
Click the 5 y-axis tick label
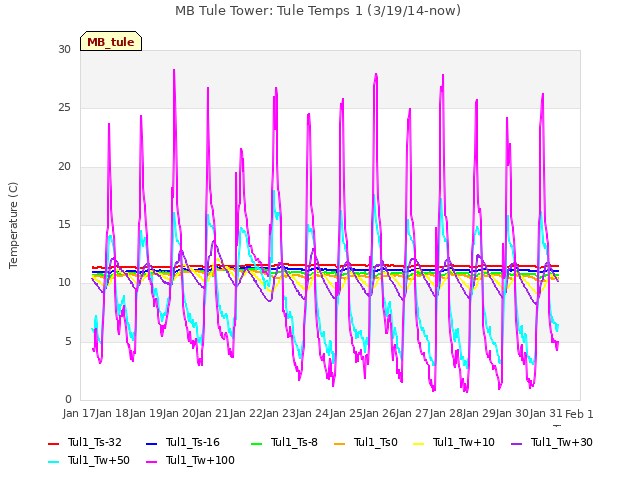coord(68,341)
